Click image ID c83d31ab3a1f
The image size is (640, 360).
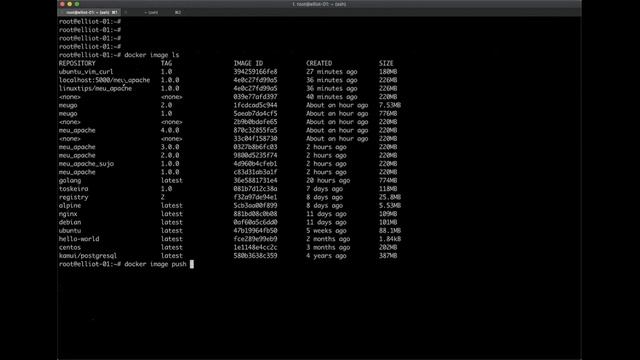click(x=255, y=172)
